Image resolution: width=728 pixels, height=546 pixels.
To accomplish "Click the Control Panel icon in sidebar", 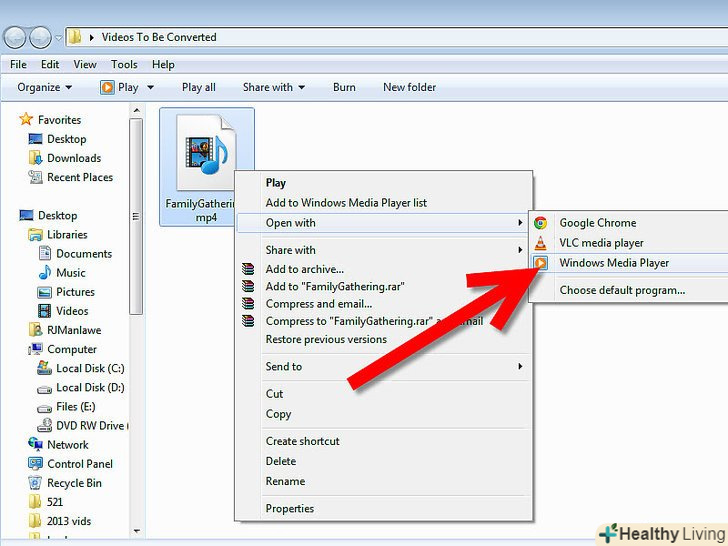I will click(x=36, y=464).
